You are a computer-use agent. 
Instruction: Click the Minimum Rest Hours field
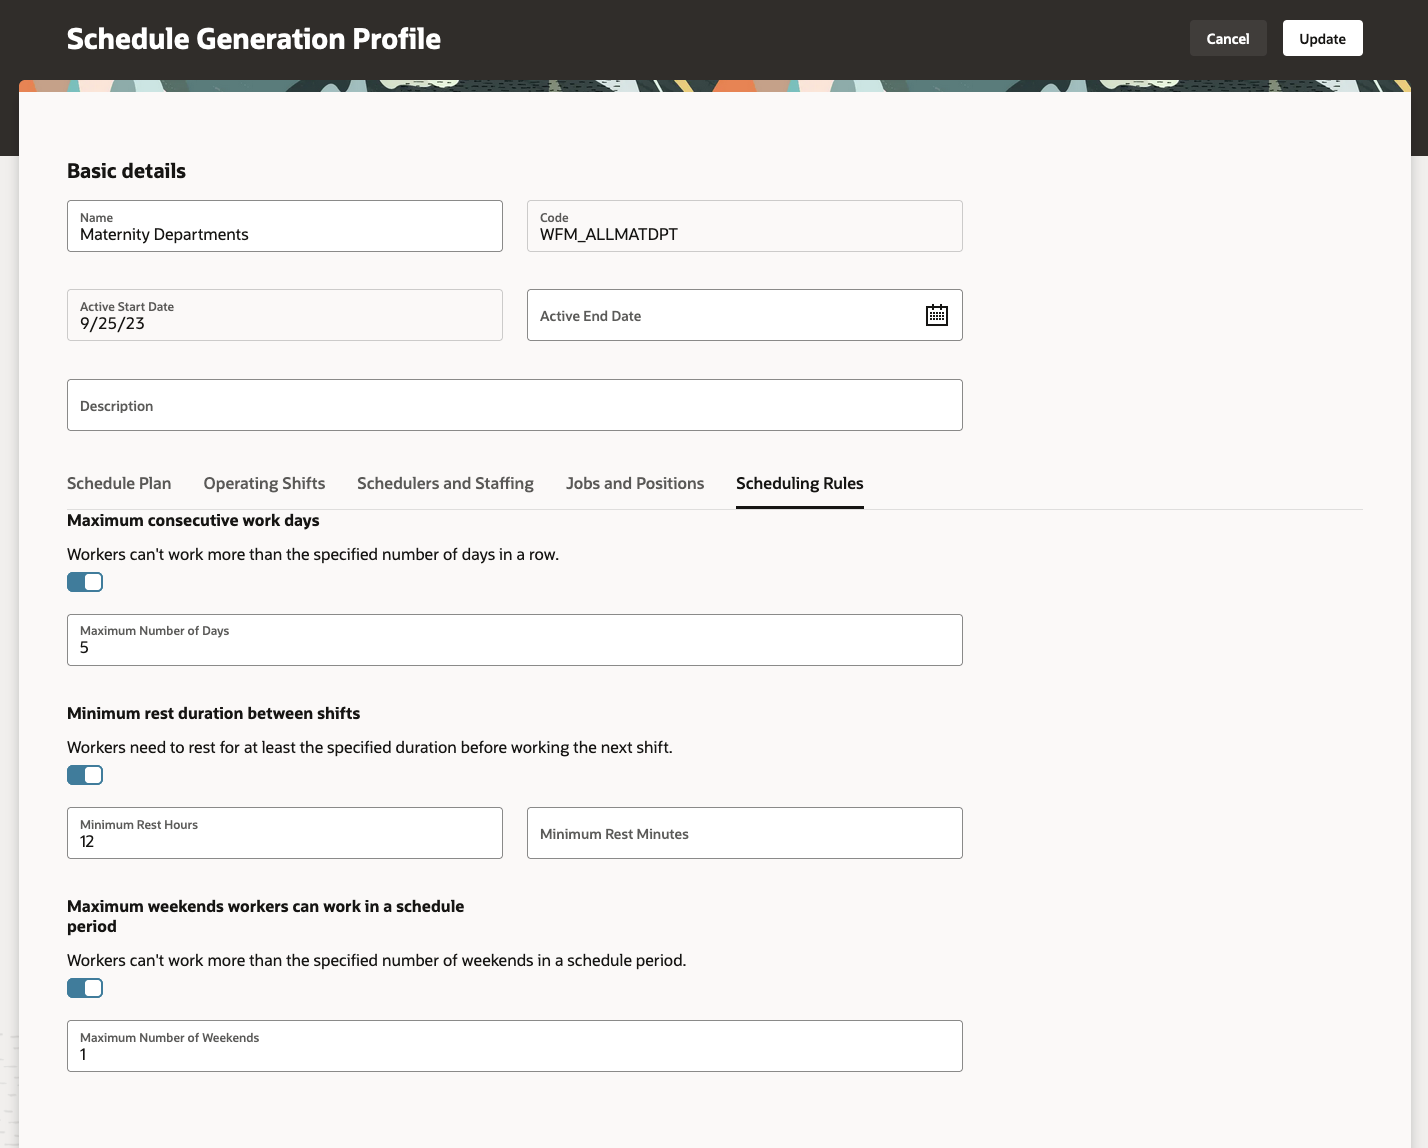[x=285, y=834]
